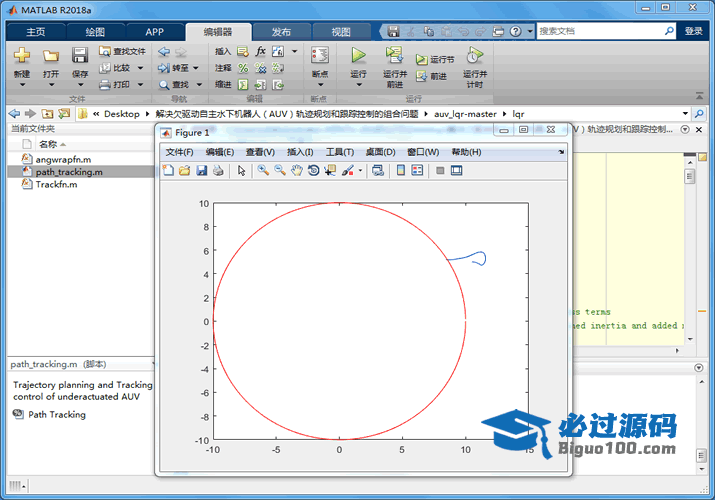Expand the Compare (比较) dropdown arrow
715x500 pixels.
[x=140, y=68]
